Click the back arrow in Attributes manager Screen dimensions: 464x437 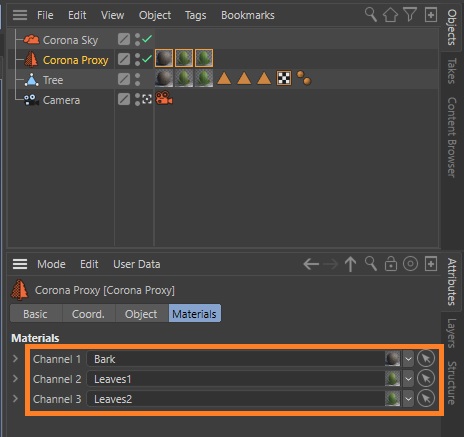point(311,264)
